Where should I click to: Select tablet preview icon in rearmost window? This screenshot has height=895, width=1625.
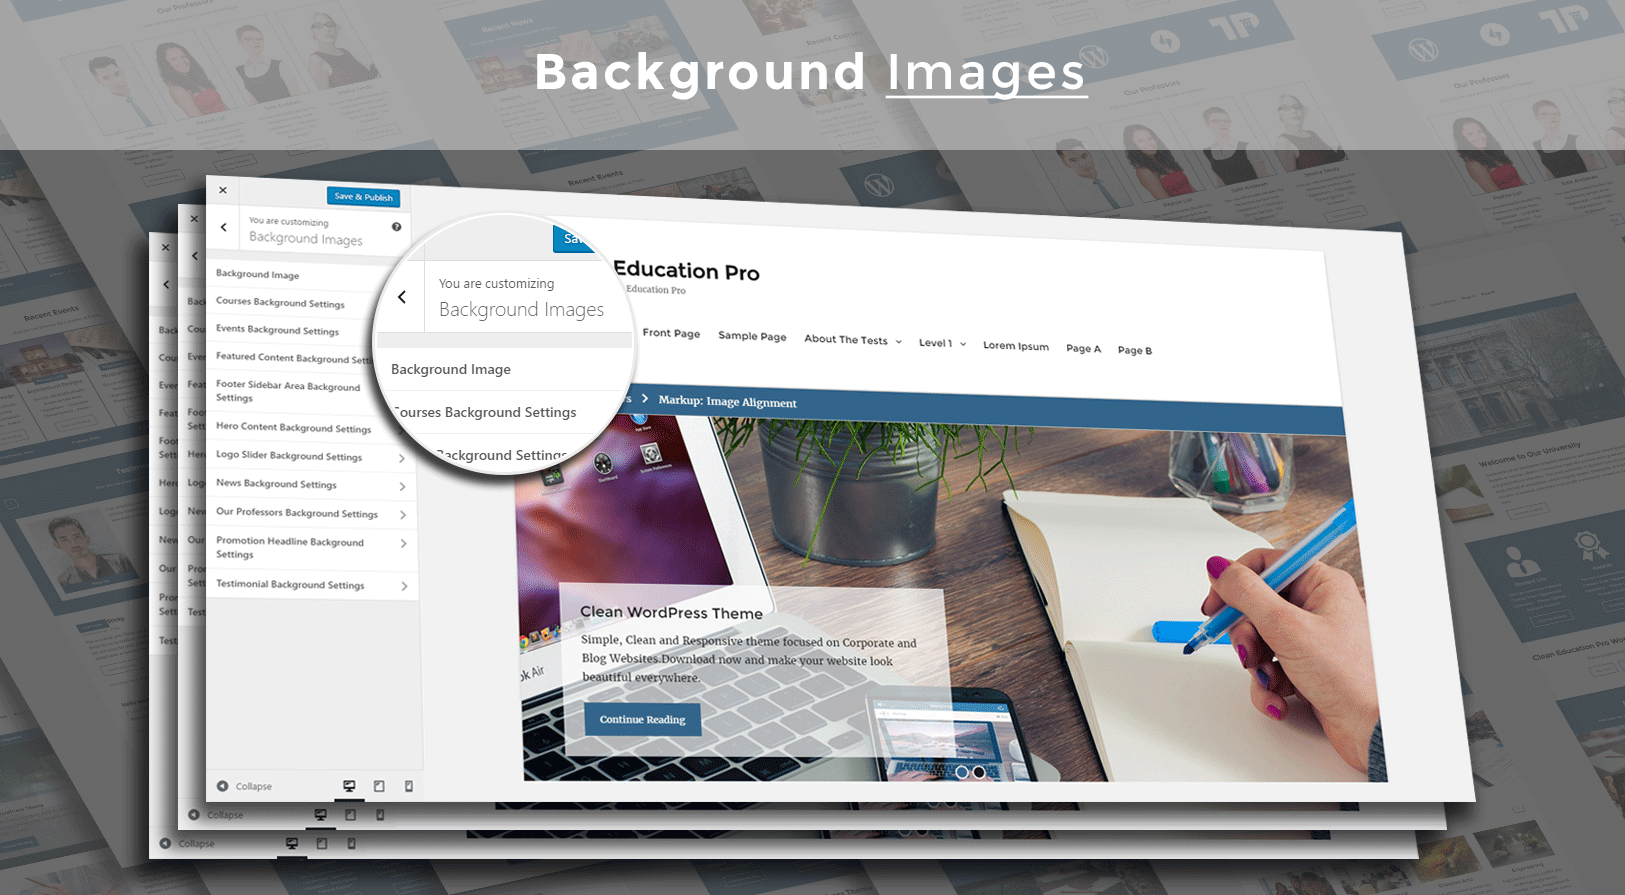click(322, 844)
